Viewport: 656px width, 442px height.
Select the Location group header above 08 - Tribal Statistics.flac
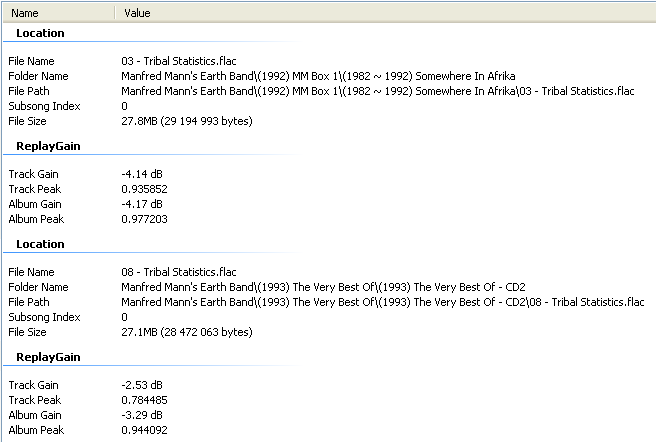(x=40, y=244)
